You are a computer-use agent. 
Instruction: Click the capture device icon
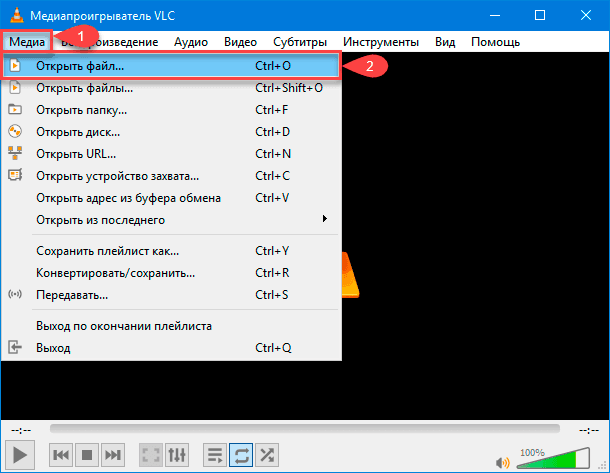(x=15, y=175)
